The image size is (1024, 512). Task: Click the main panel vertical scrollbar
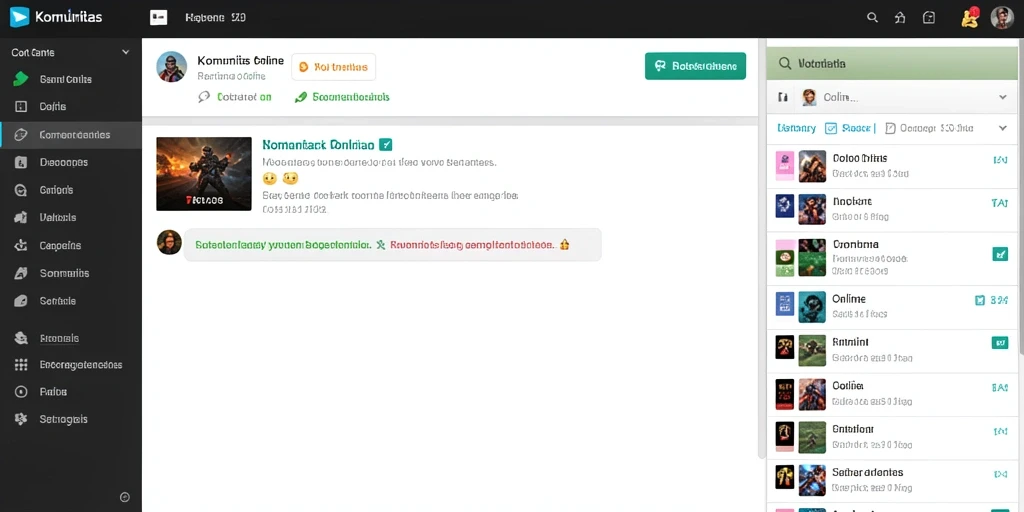760,248
